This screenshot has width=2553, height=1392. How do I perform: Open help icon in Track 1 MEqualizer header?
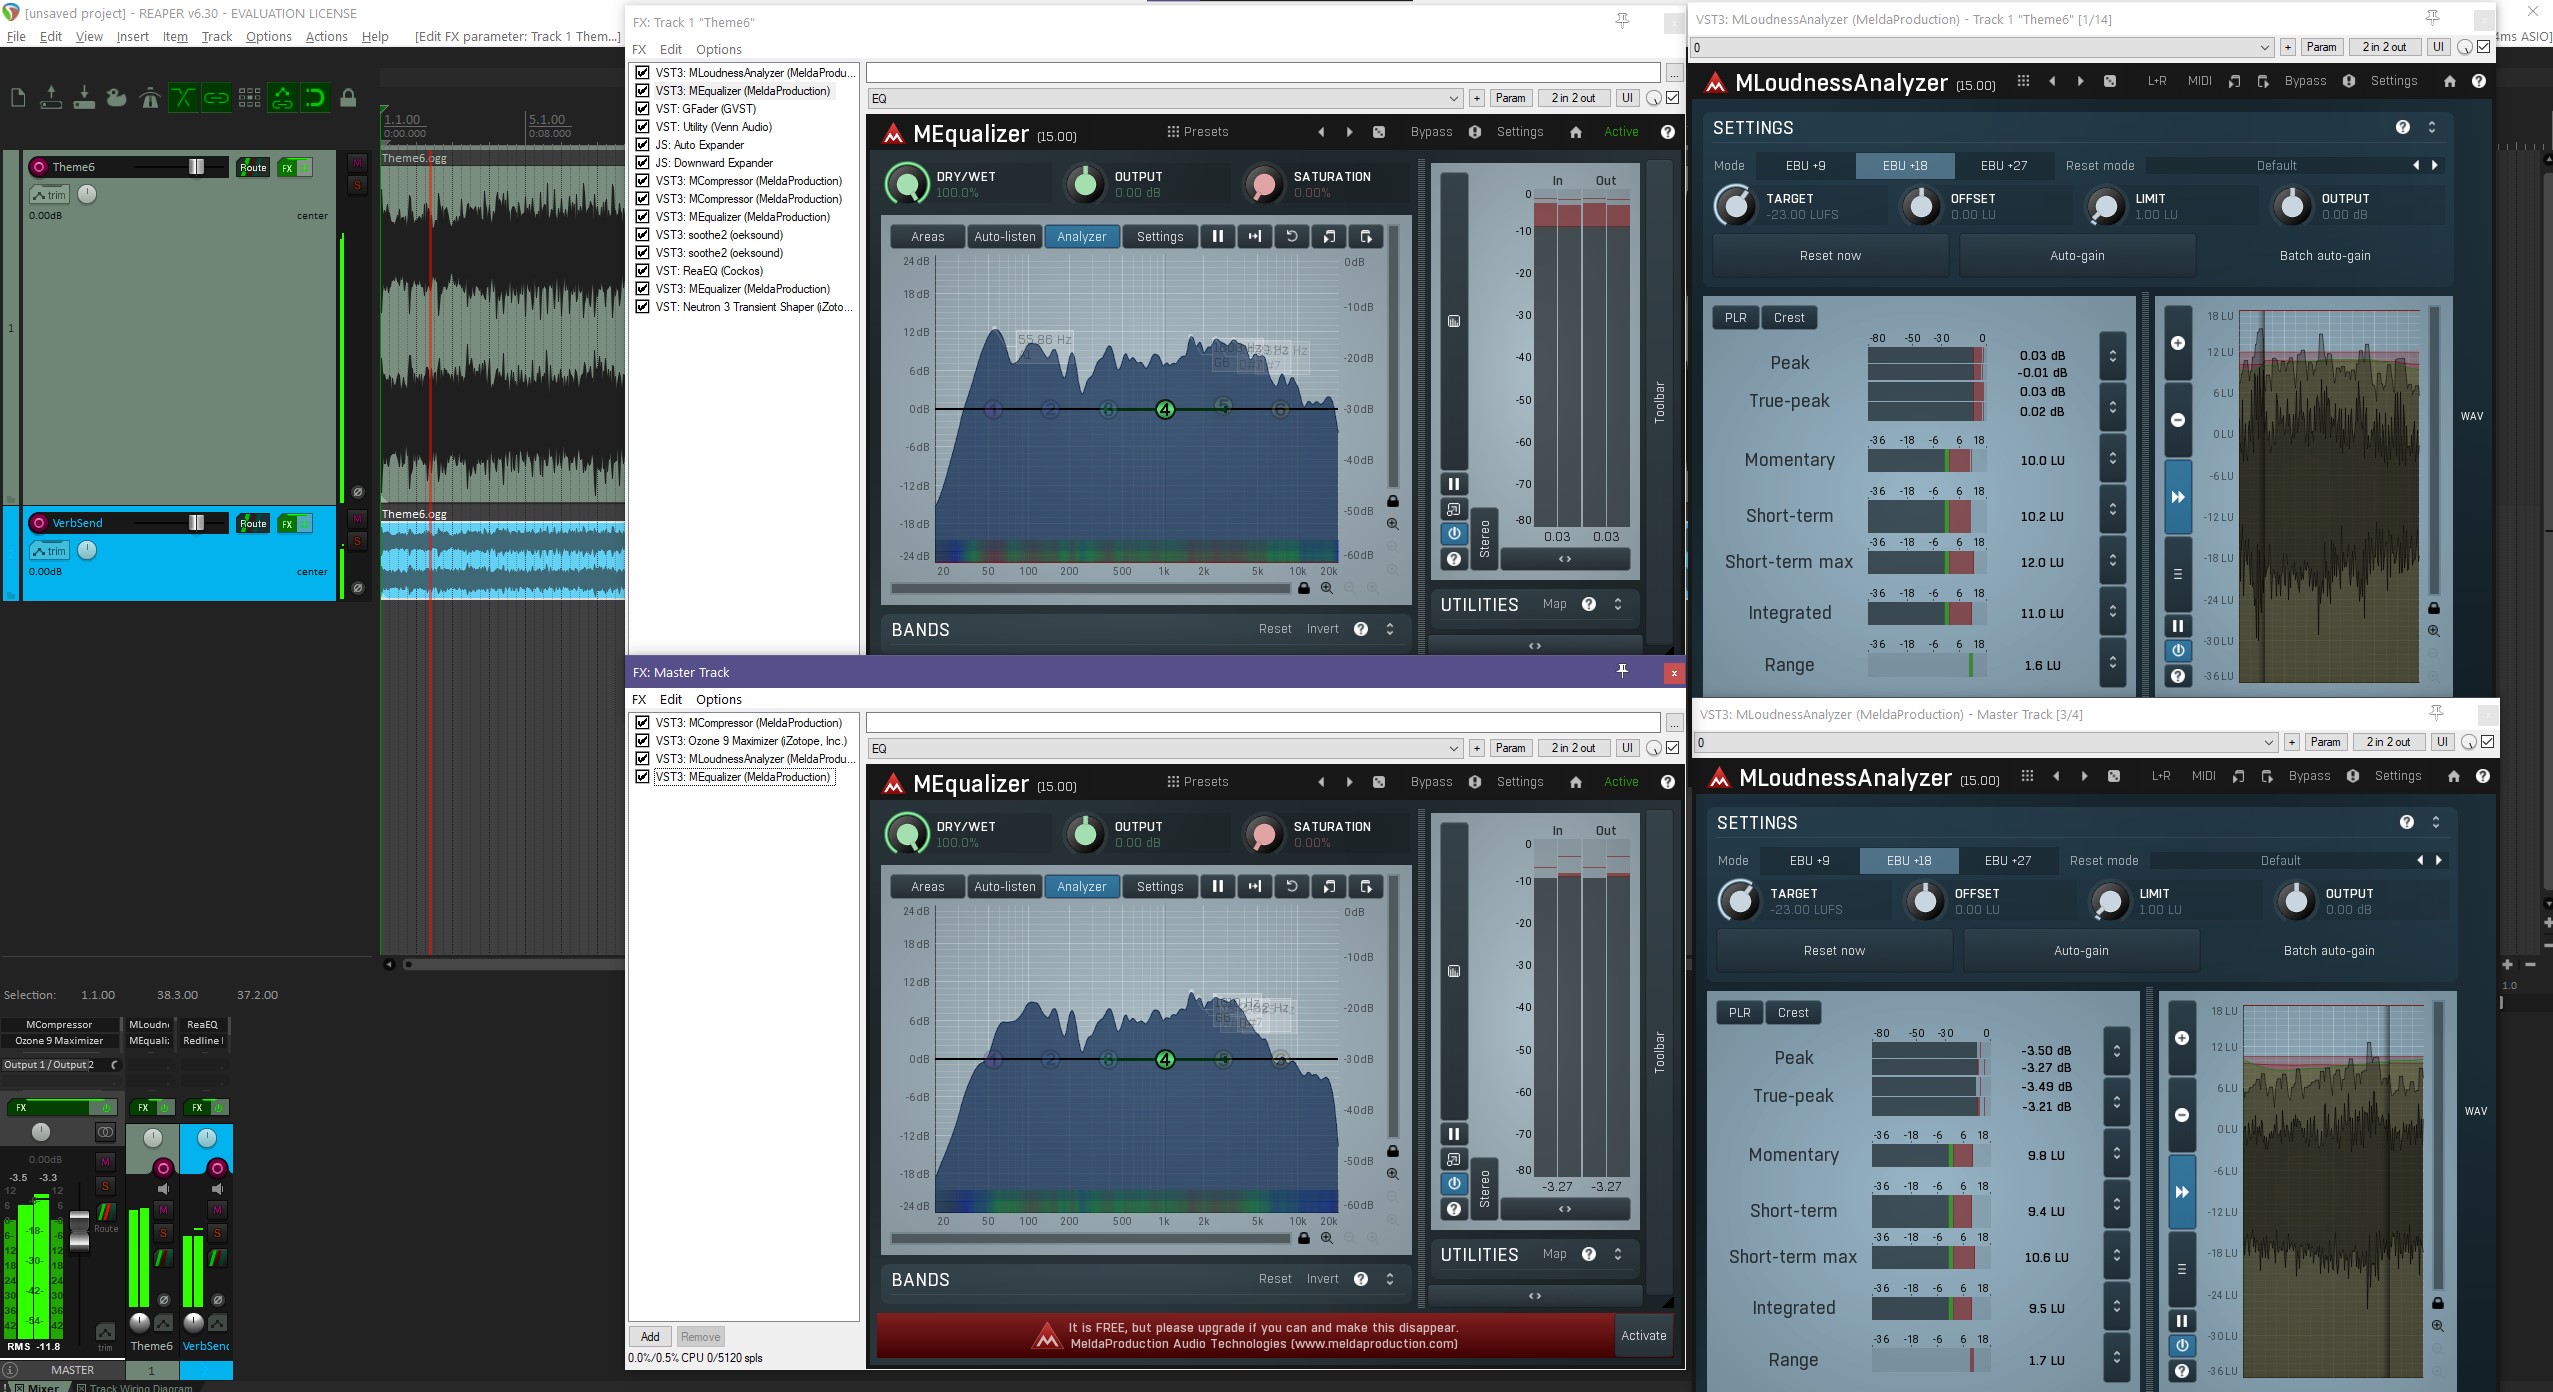click(x=1667, y=132)
